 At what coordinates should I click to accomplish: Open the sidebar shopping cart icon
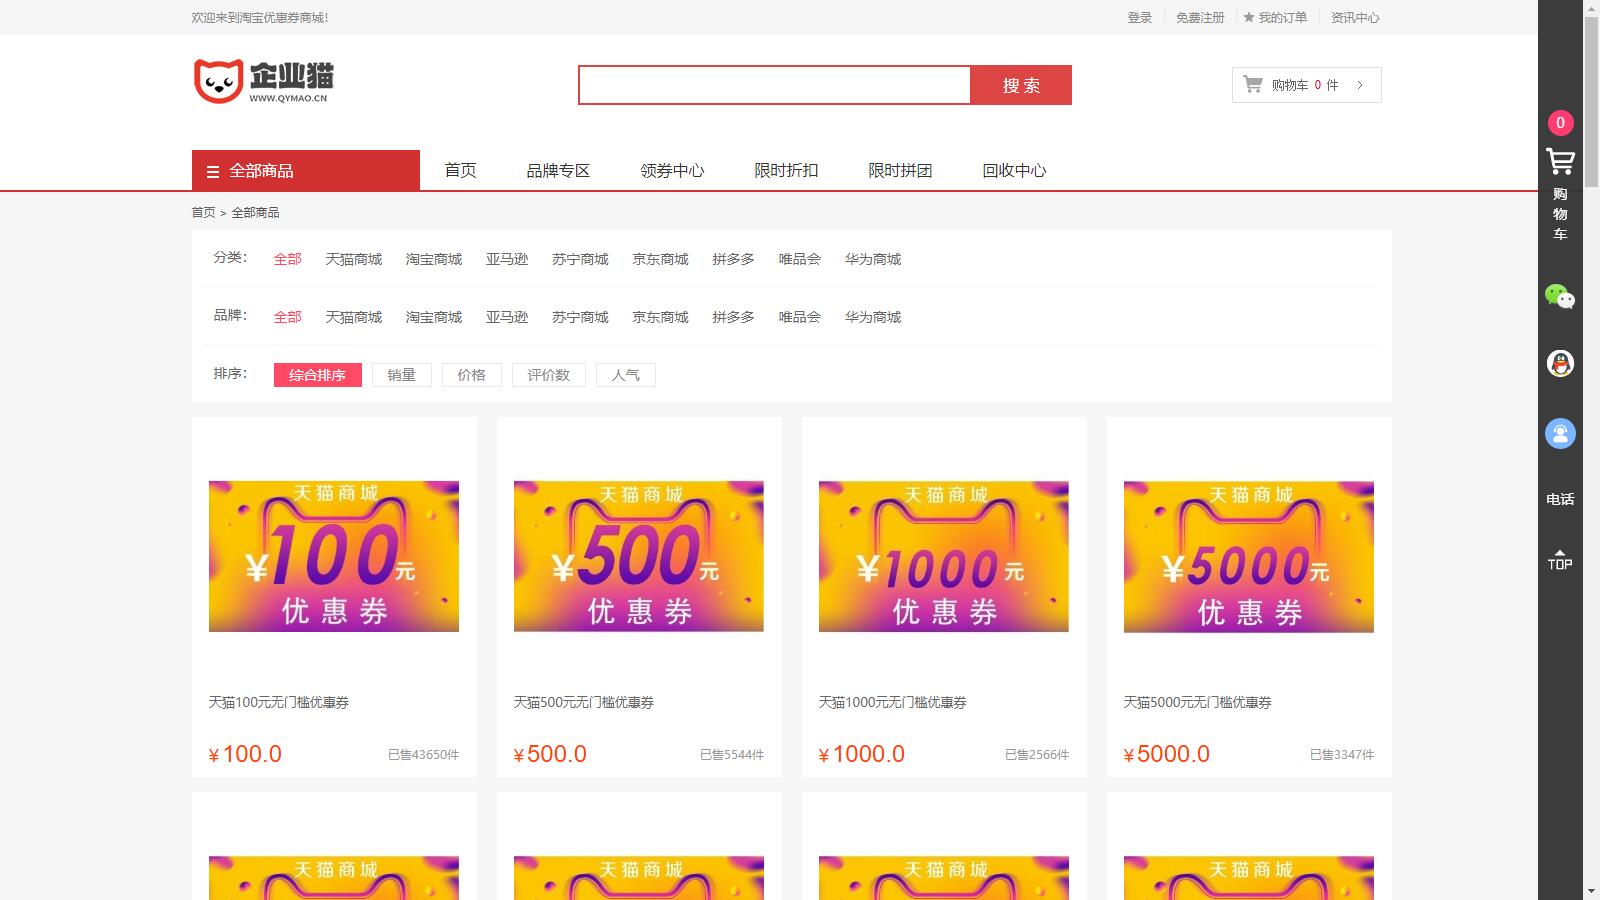coord(1560,162)
